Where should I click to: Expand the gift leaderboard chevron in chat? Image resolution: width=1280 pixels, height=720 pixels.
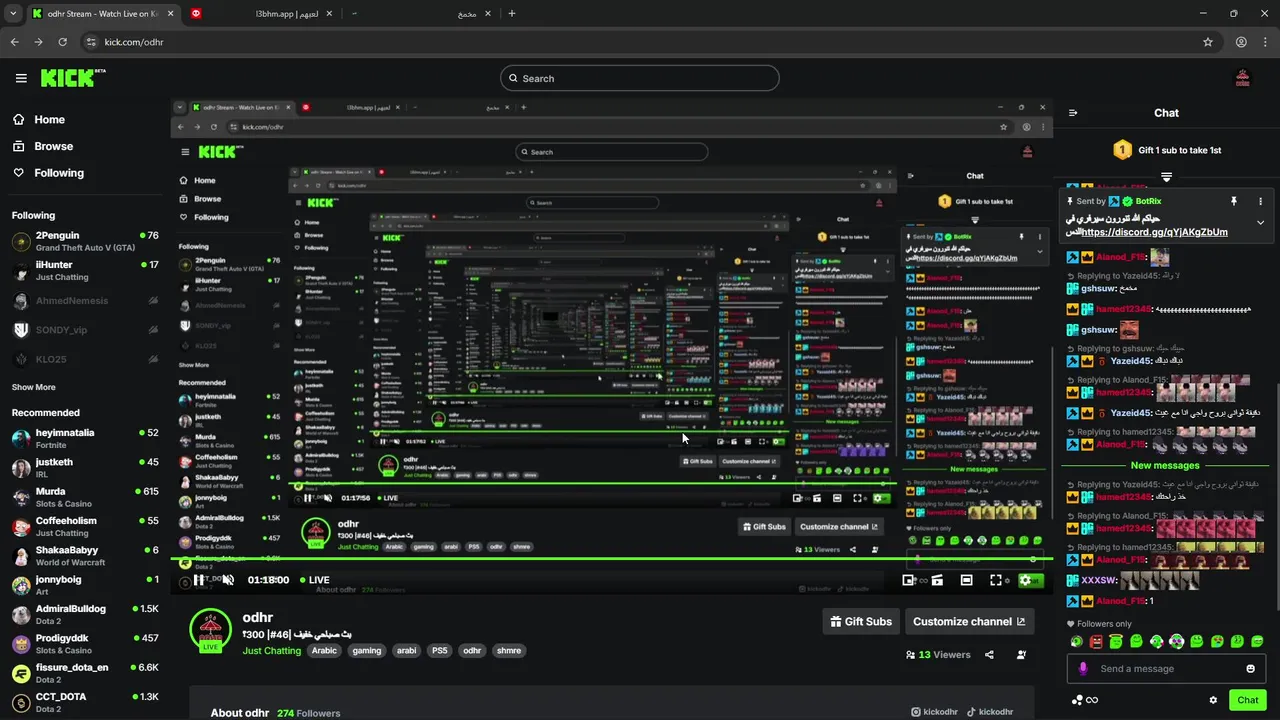click(x=1166, y=176)
